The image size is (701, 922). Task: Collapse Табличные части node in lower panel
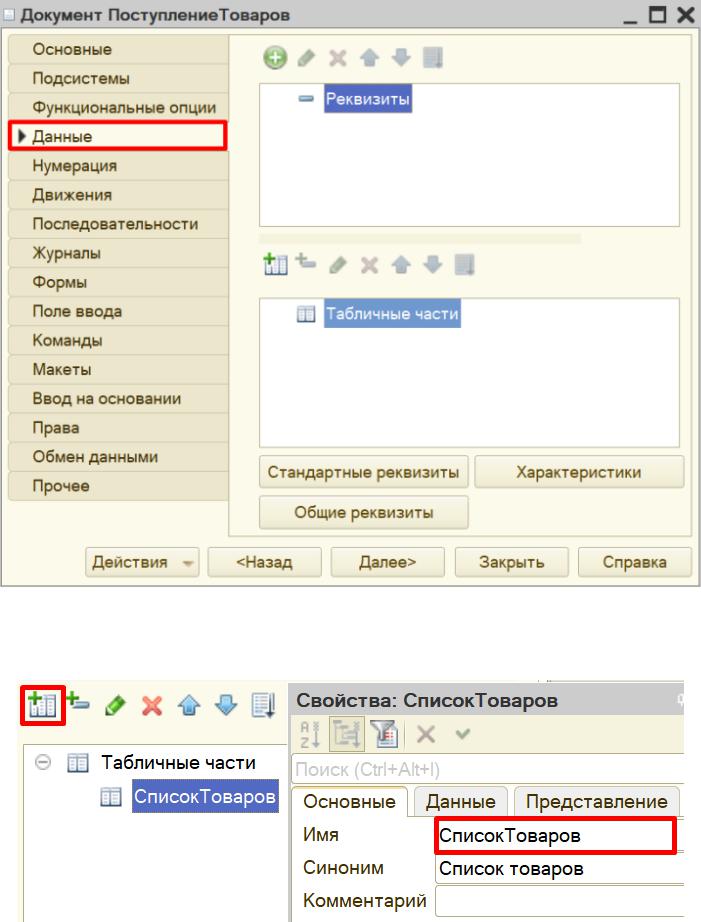click(43, 762)
